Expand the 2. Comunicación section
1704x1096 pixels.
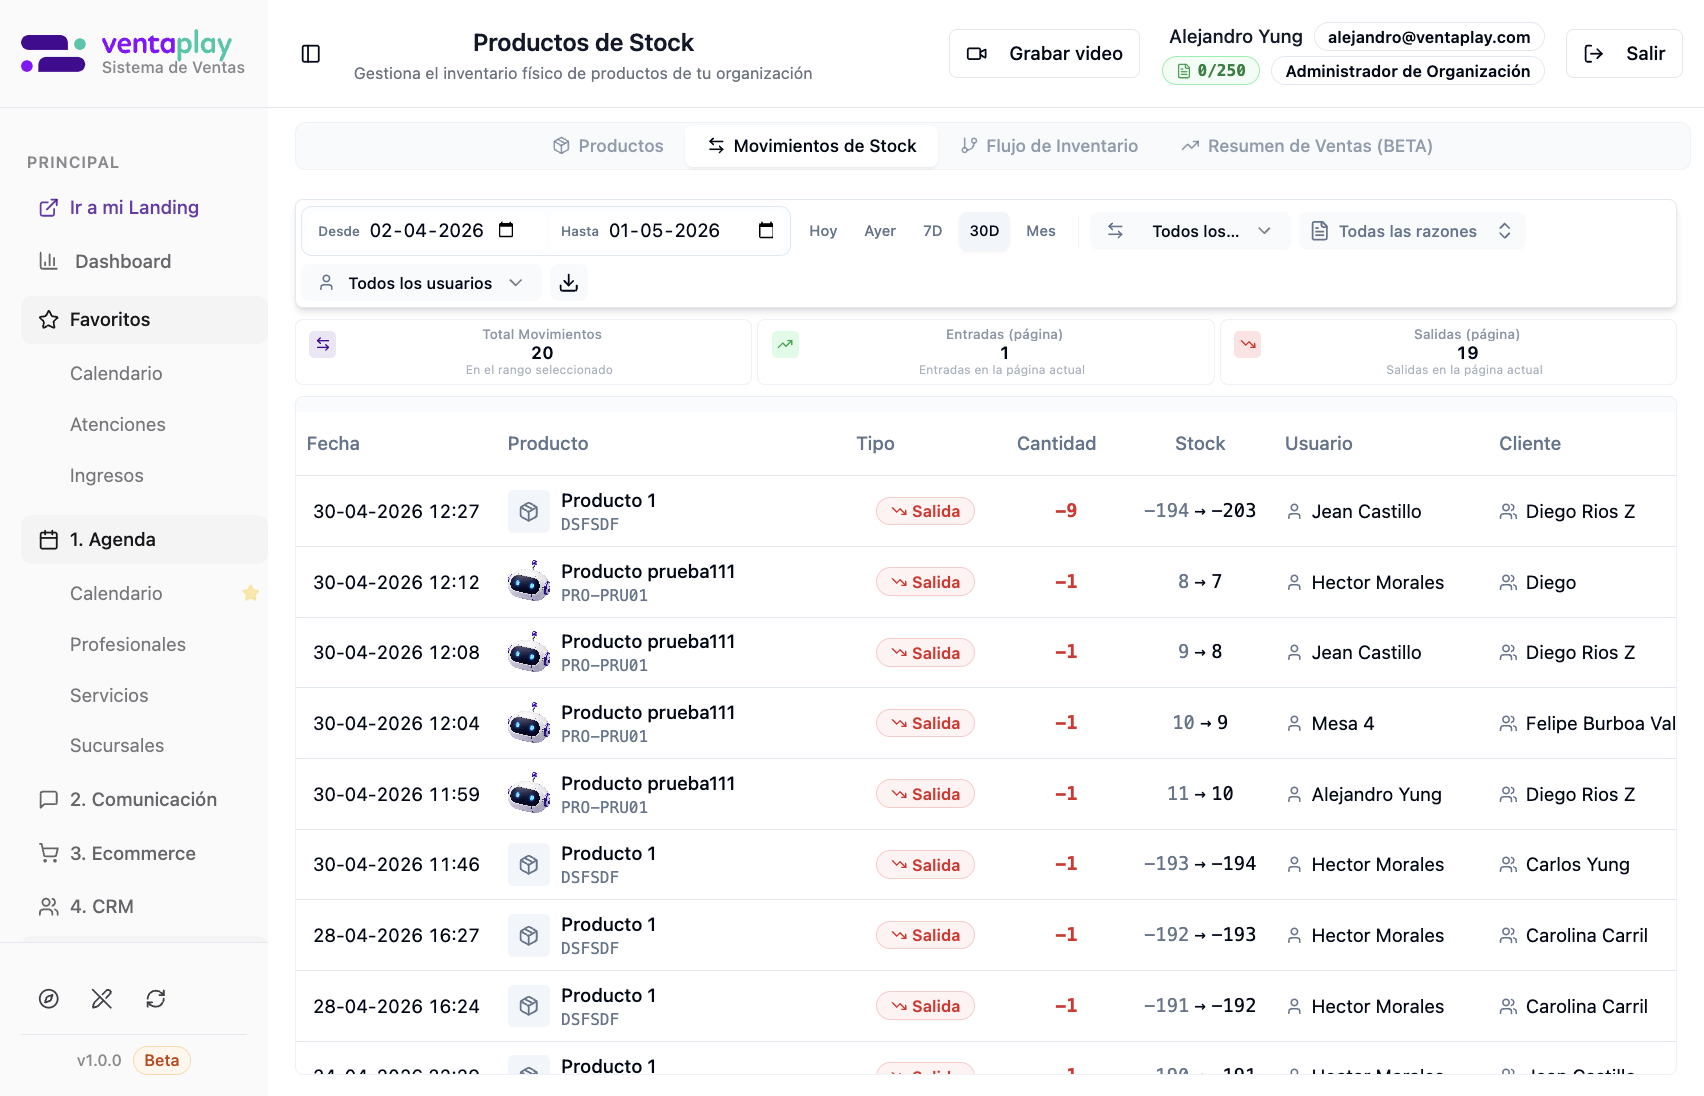[144, 800]
